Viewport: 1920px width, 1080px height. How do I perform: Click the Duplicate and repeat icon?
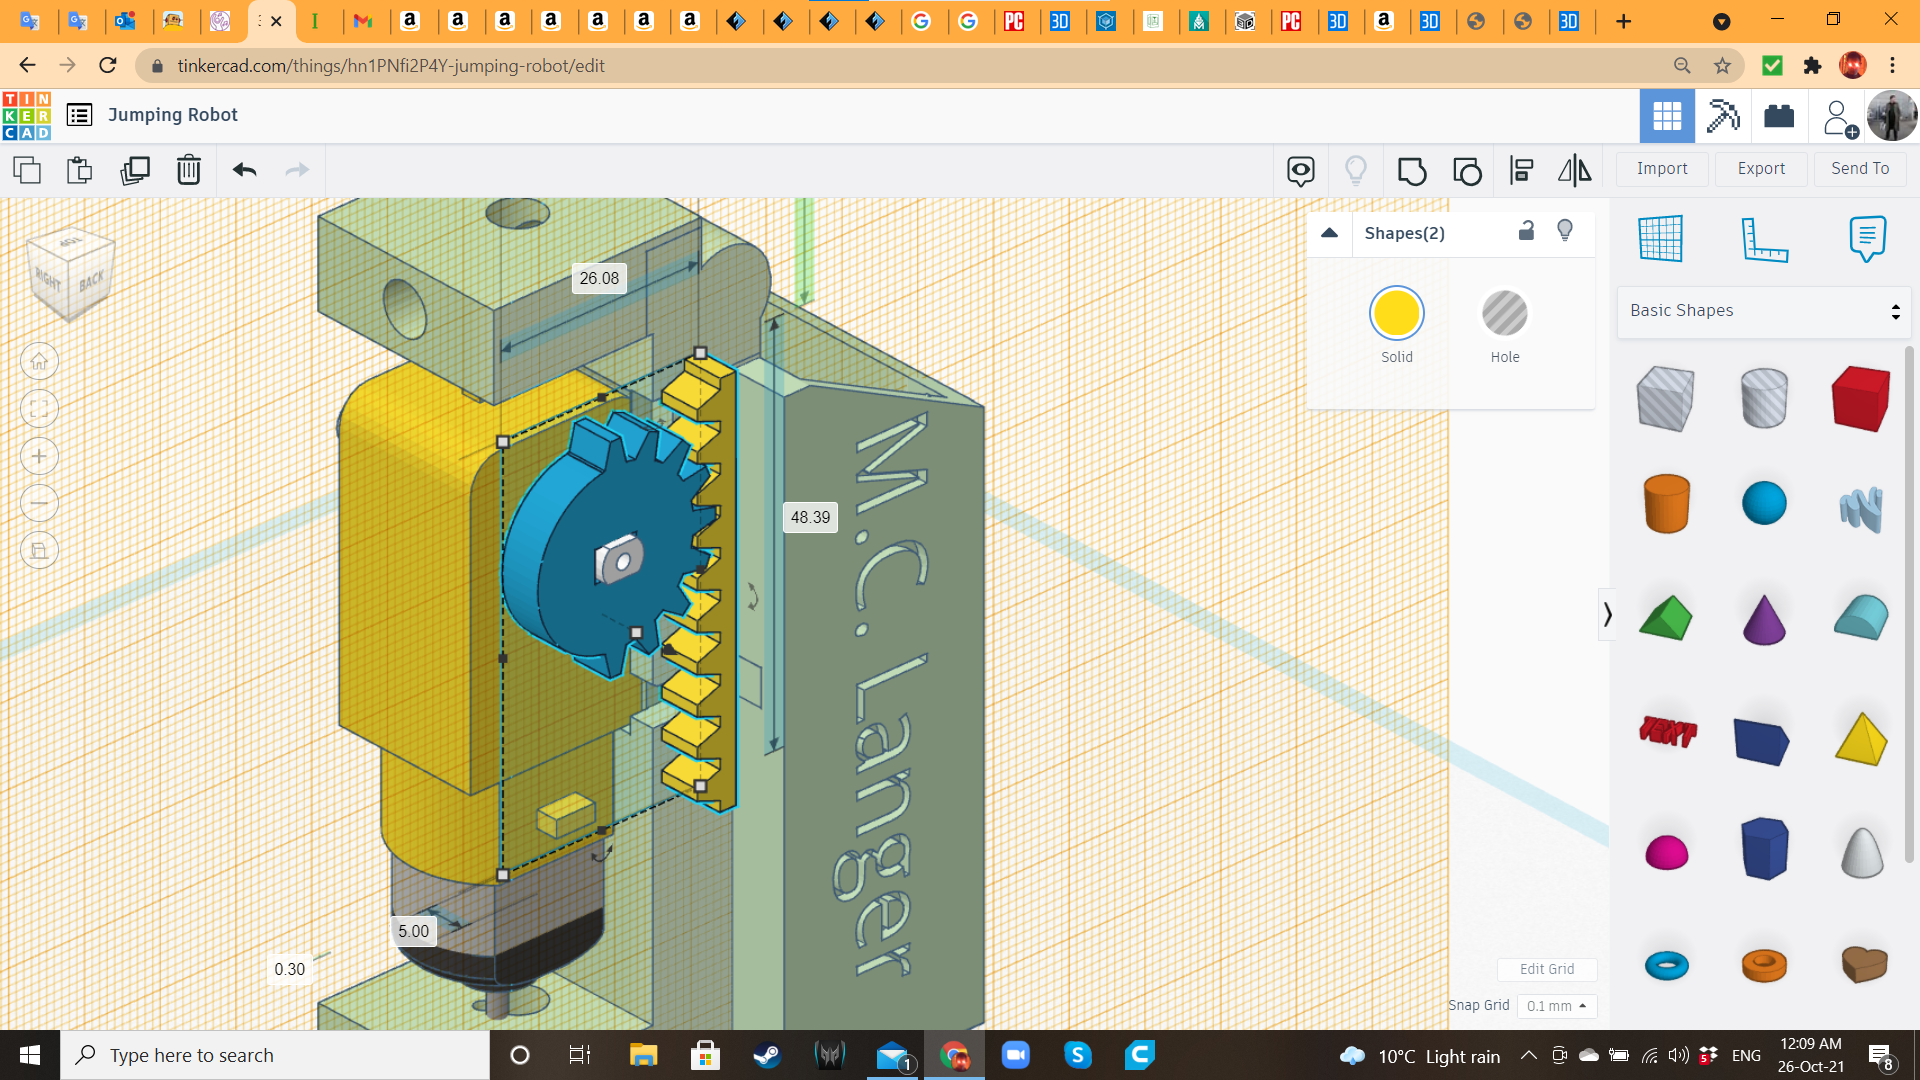[134, 170]
